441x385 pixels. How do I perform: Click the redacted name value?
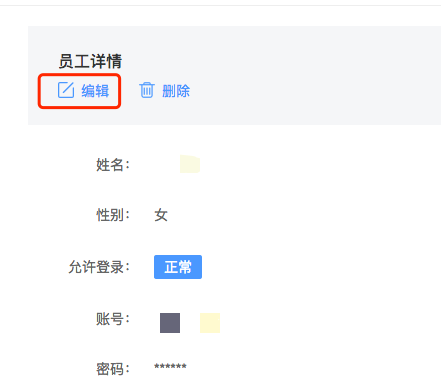point(190,164)
